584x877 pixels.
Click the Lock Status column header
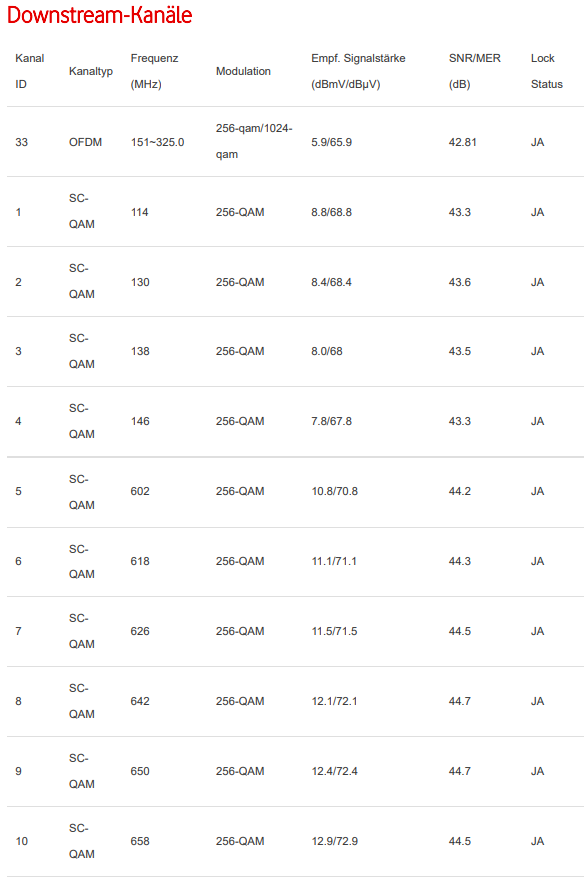[547, 71]
